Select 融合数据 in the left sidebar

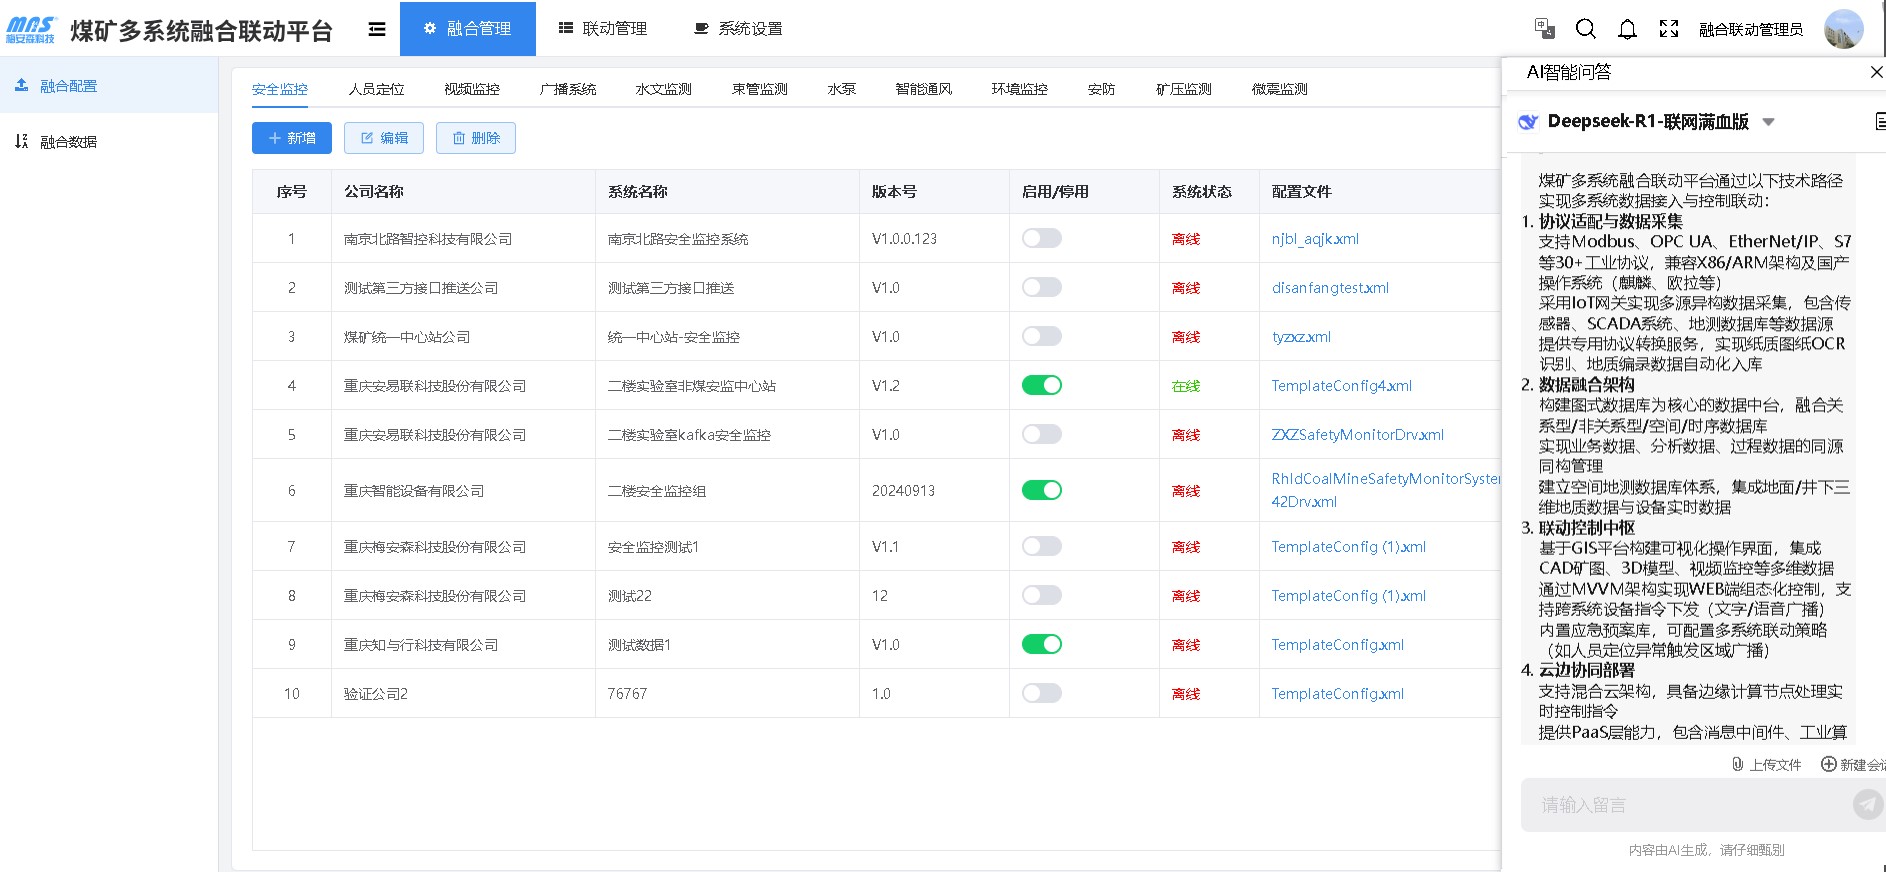click(68, 142)
